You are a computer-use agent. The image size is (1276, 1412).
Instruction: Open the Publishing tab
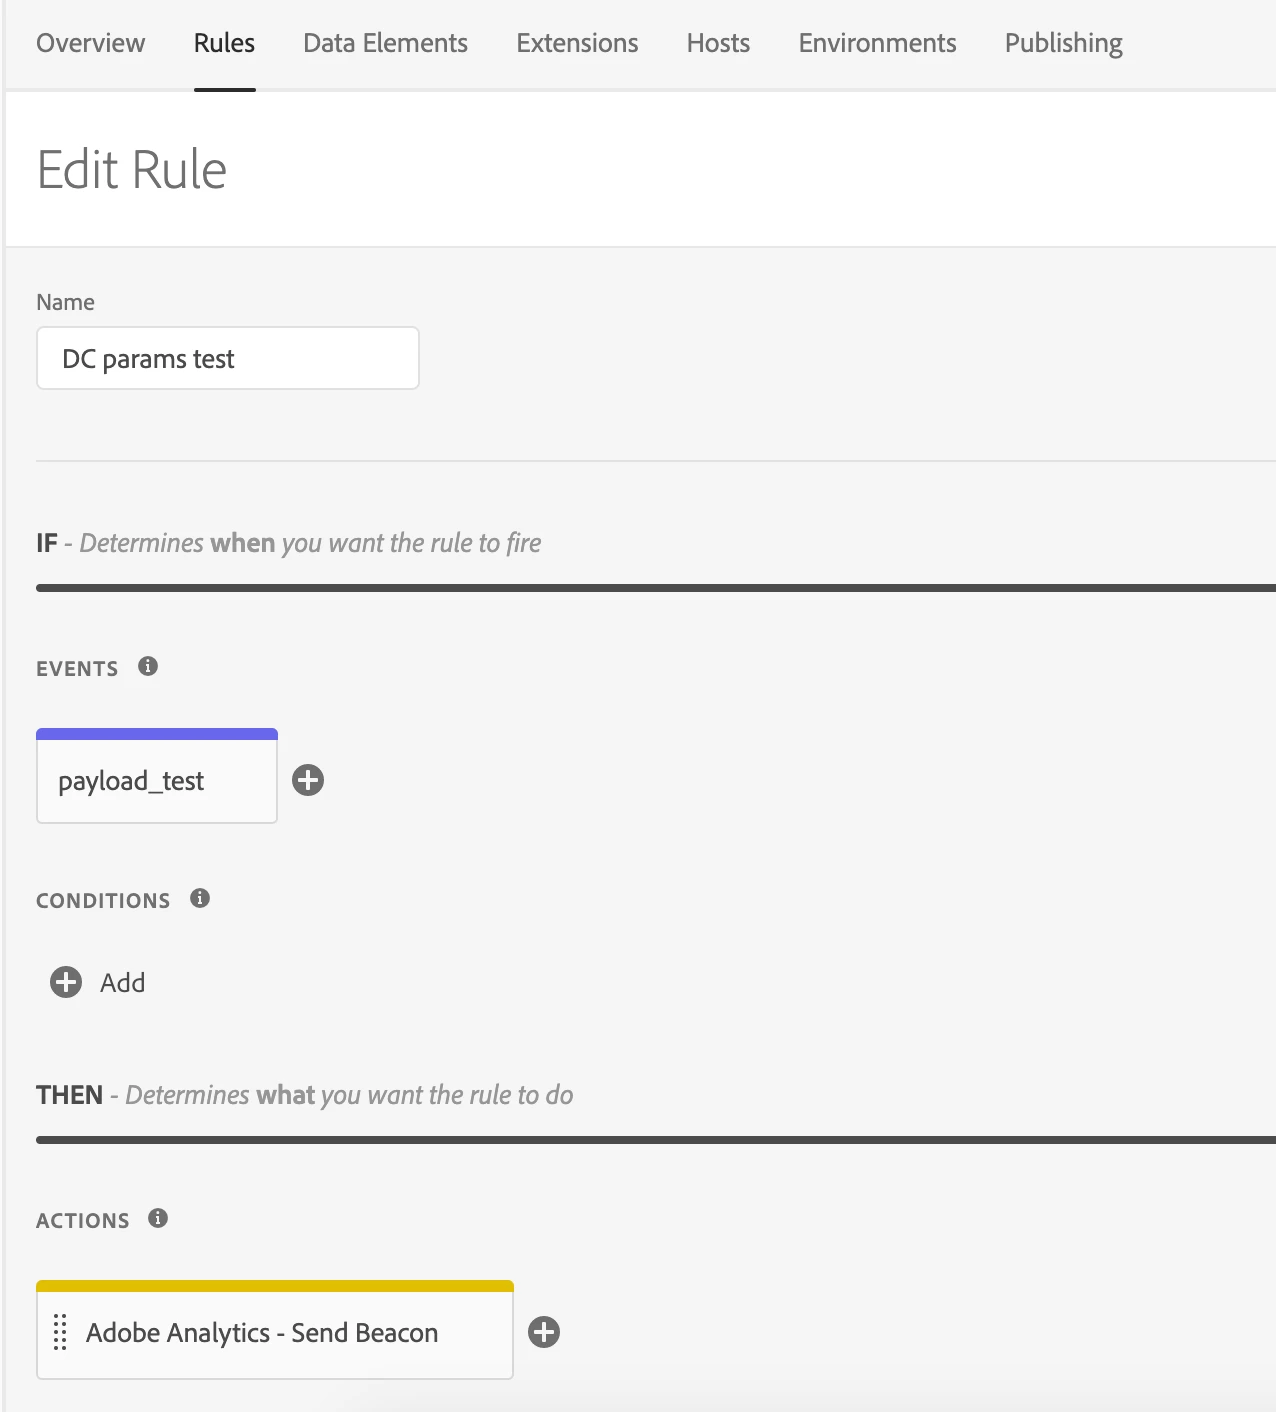[1063, 43]
